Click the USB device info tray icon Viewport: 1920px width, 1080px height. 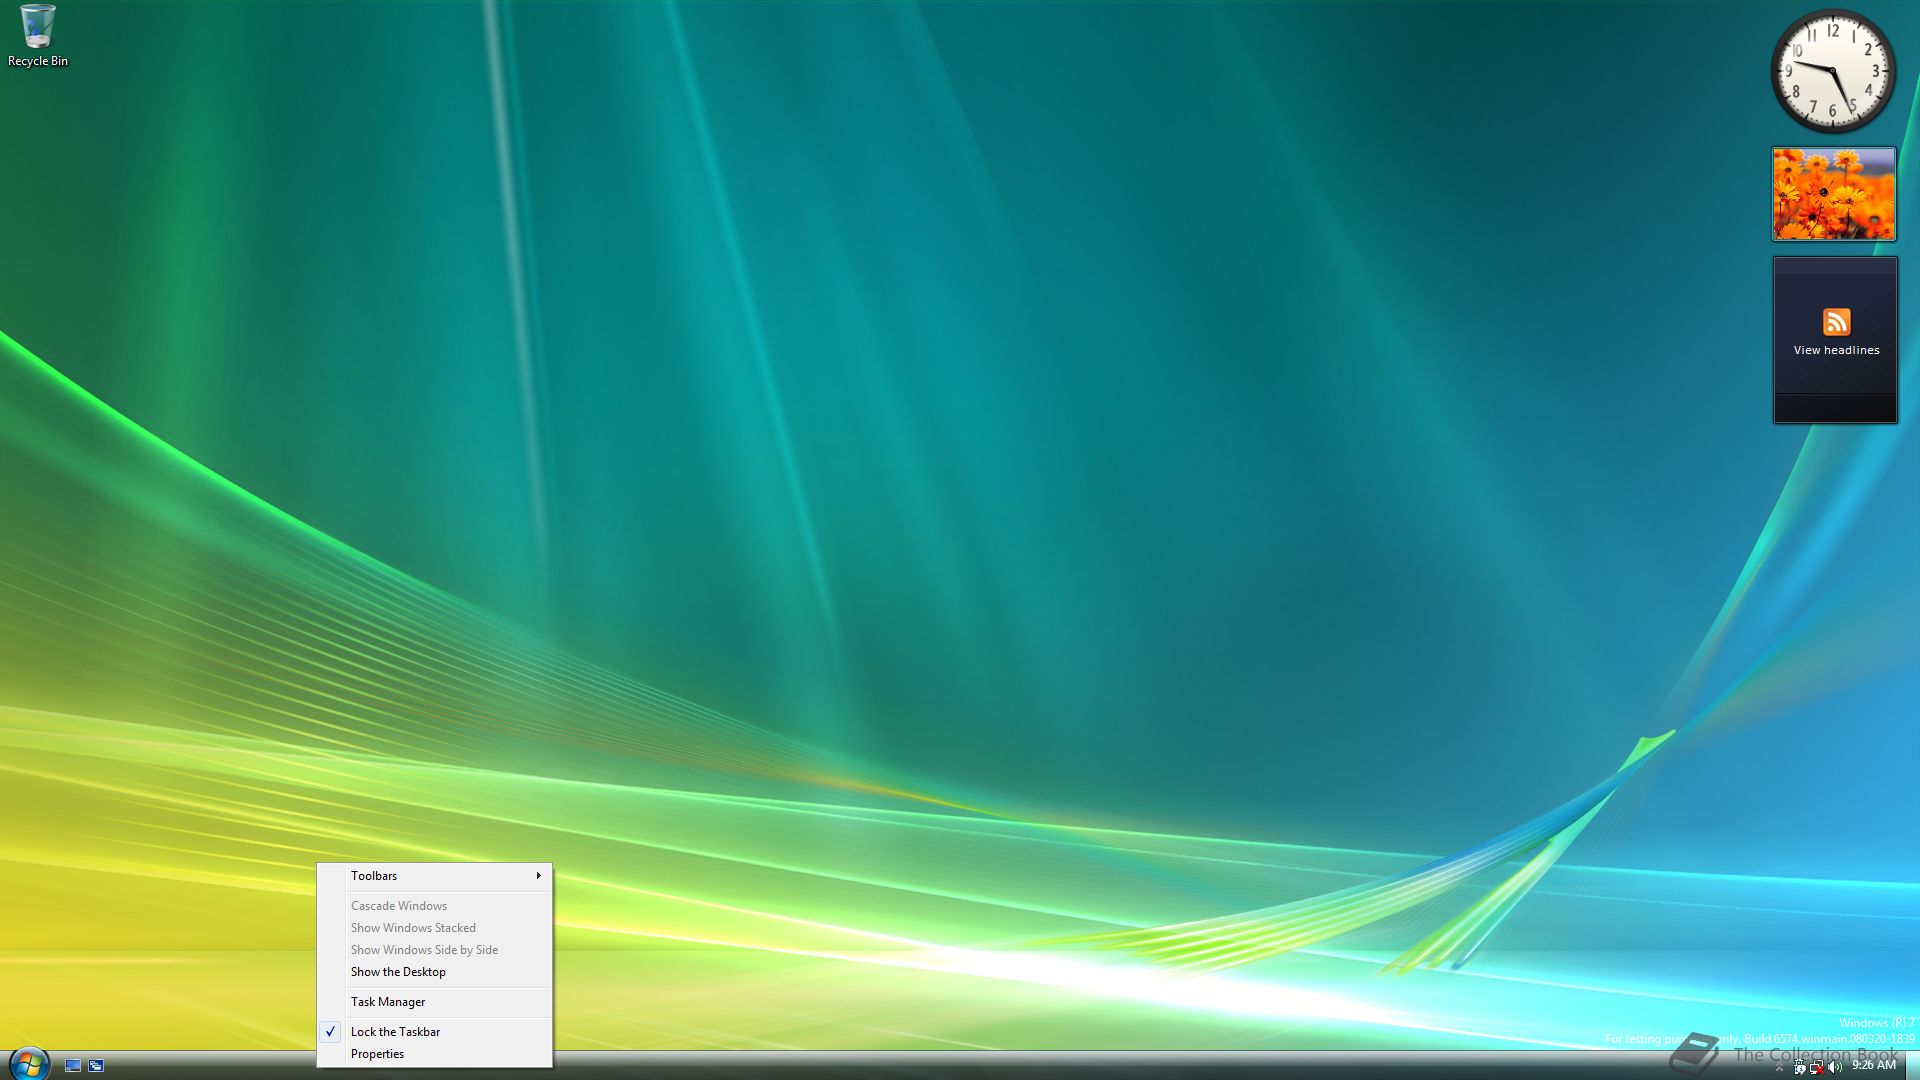(1800, 1067)
